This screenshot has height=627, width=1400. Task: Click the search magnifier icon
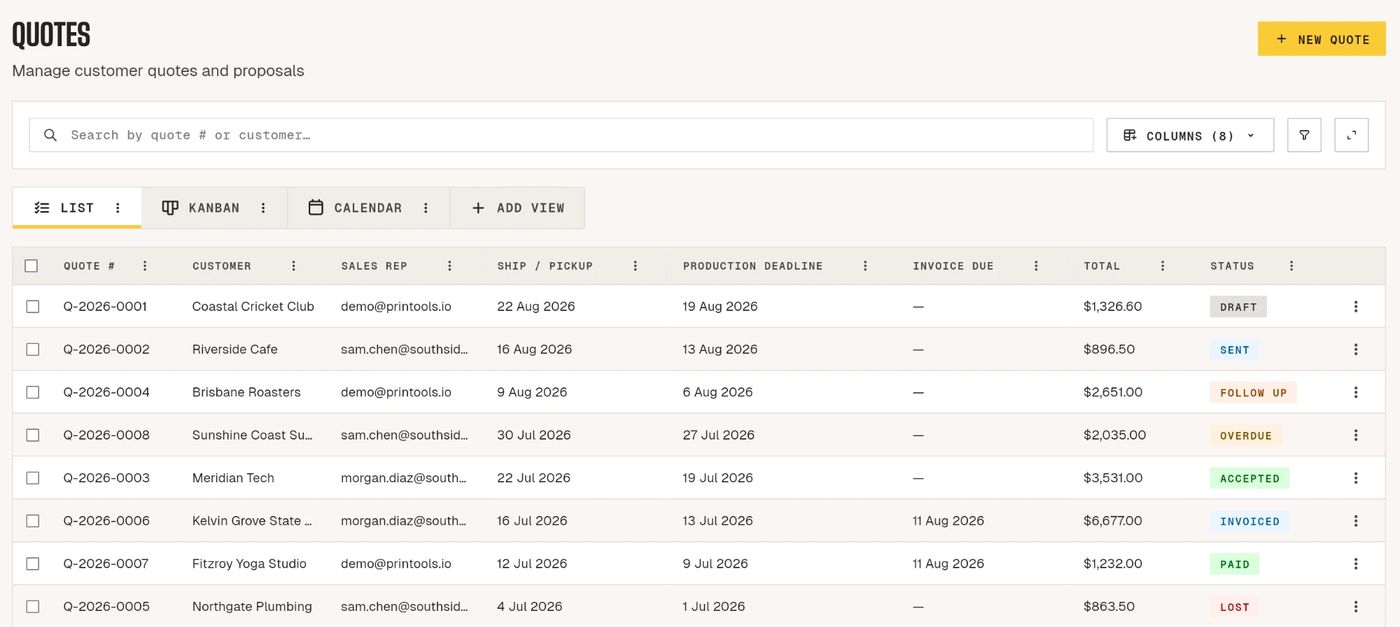pos(51,135)
